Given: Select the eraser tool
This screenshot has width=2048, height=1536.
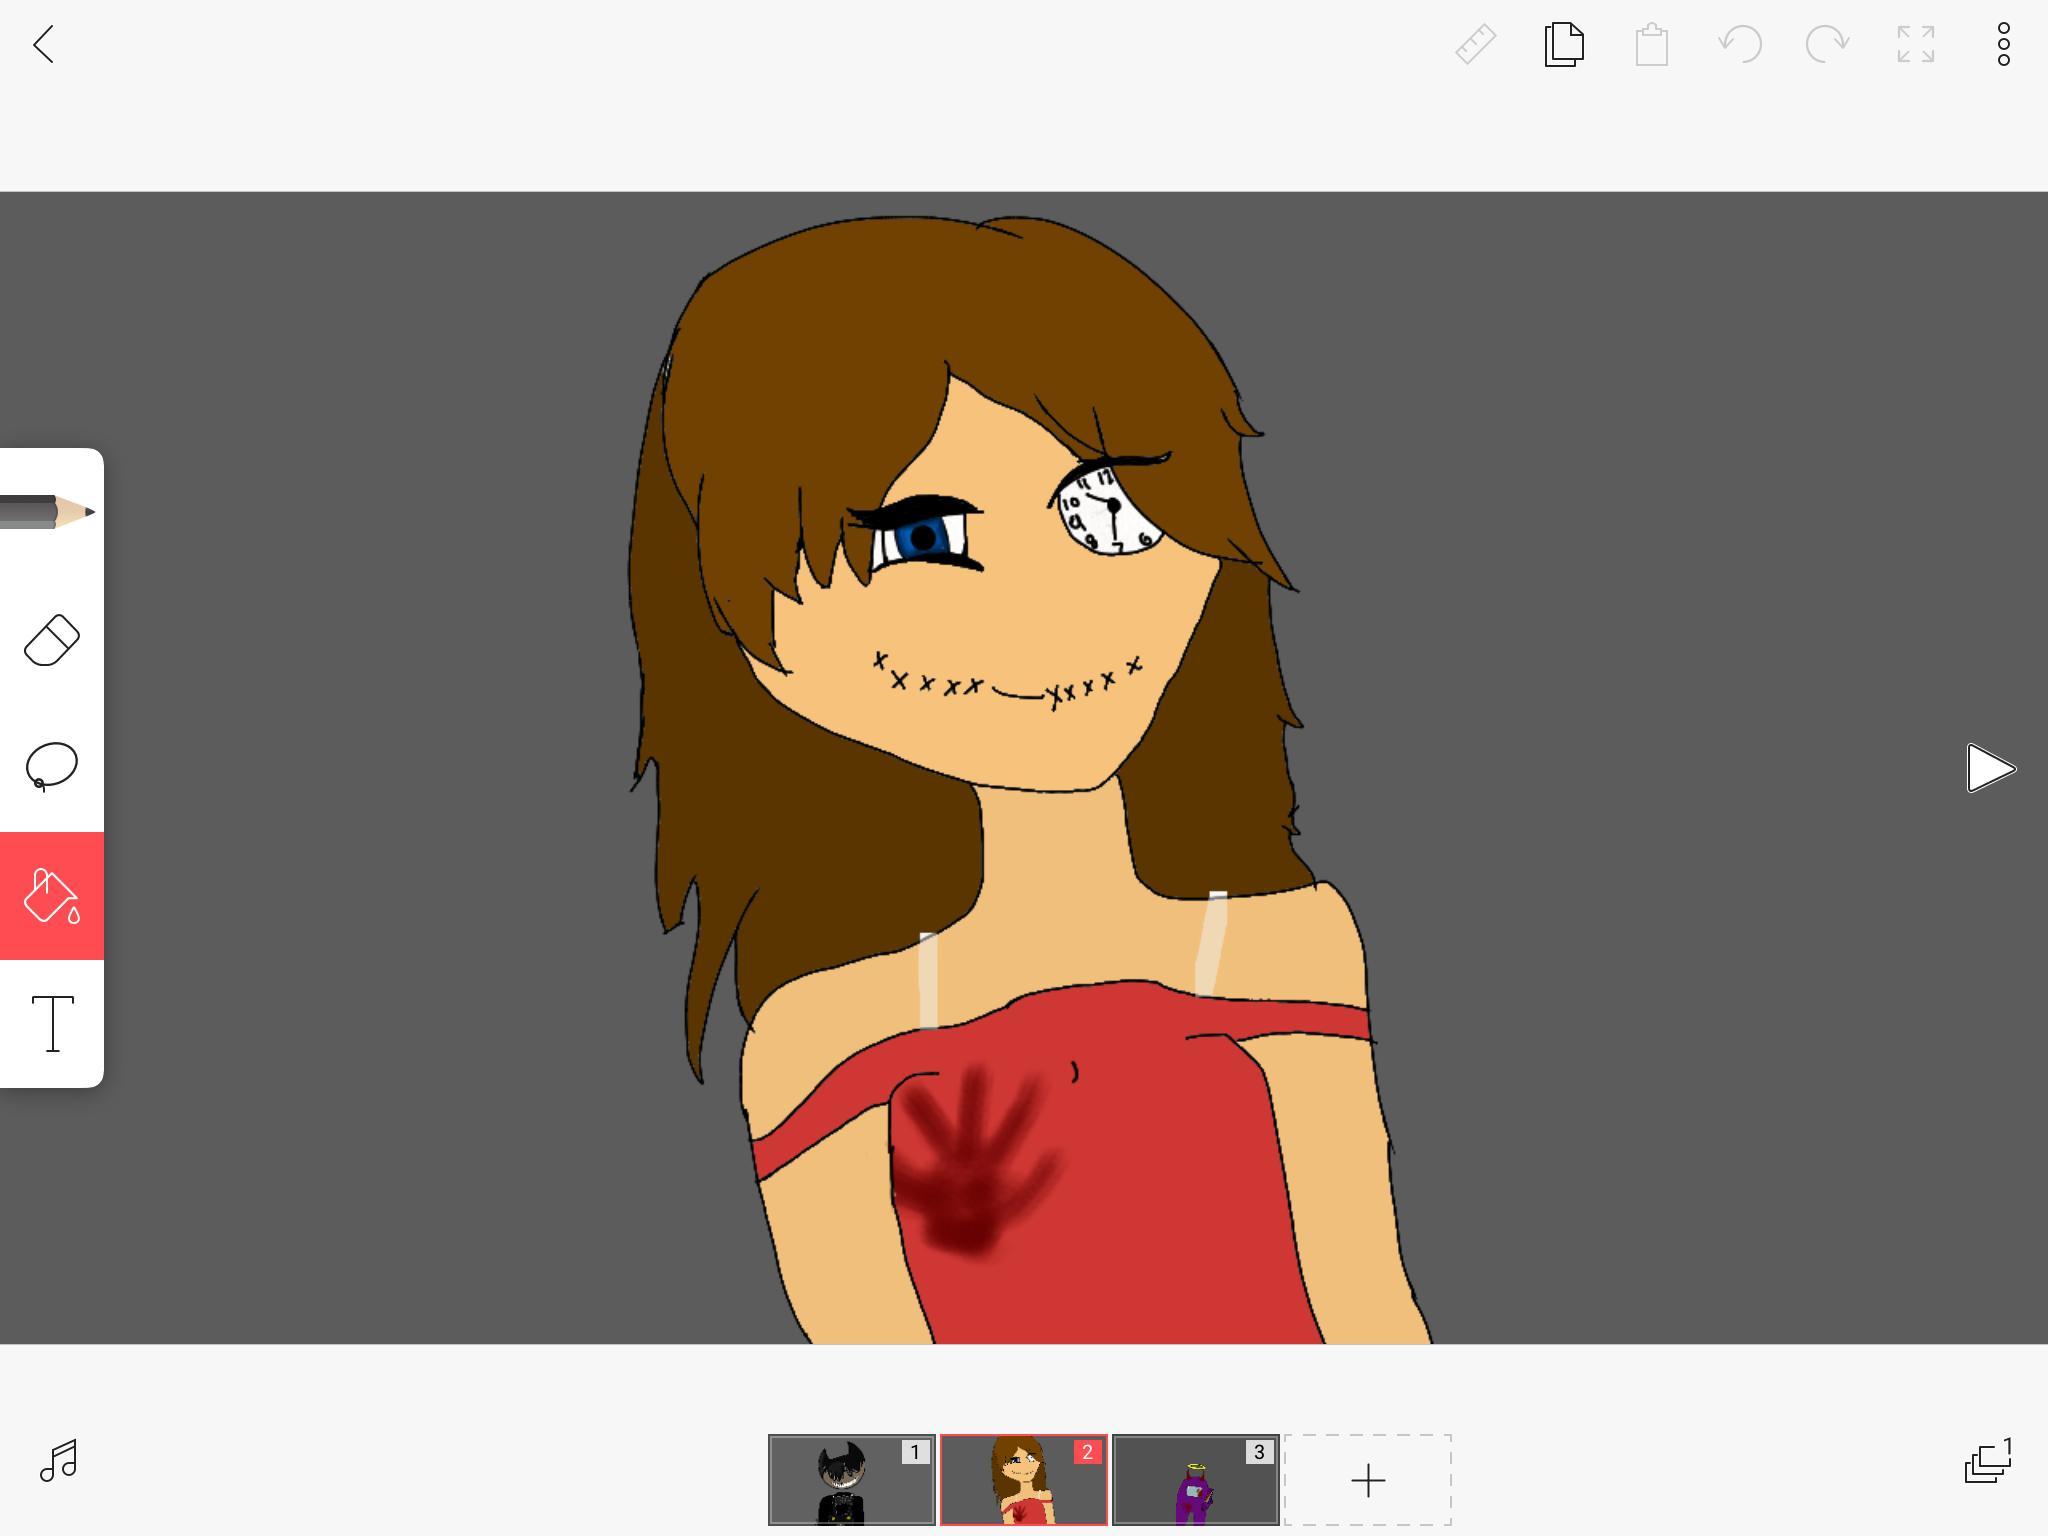Looking at the screenshot, I should pos(51,640).
